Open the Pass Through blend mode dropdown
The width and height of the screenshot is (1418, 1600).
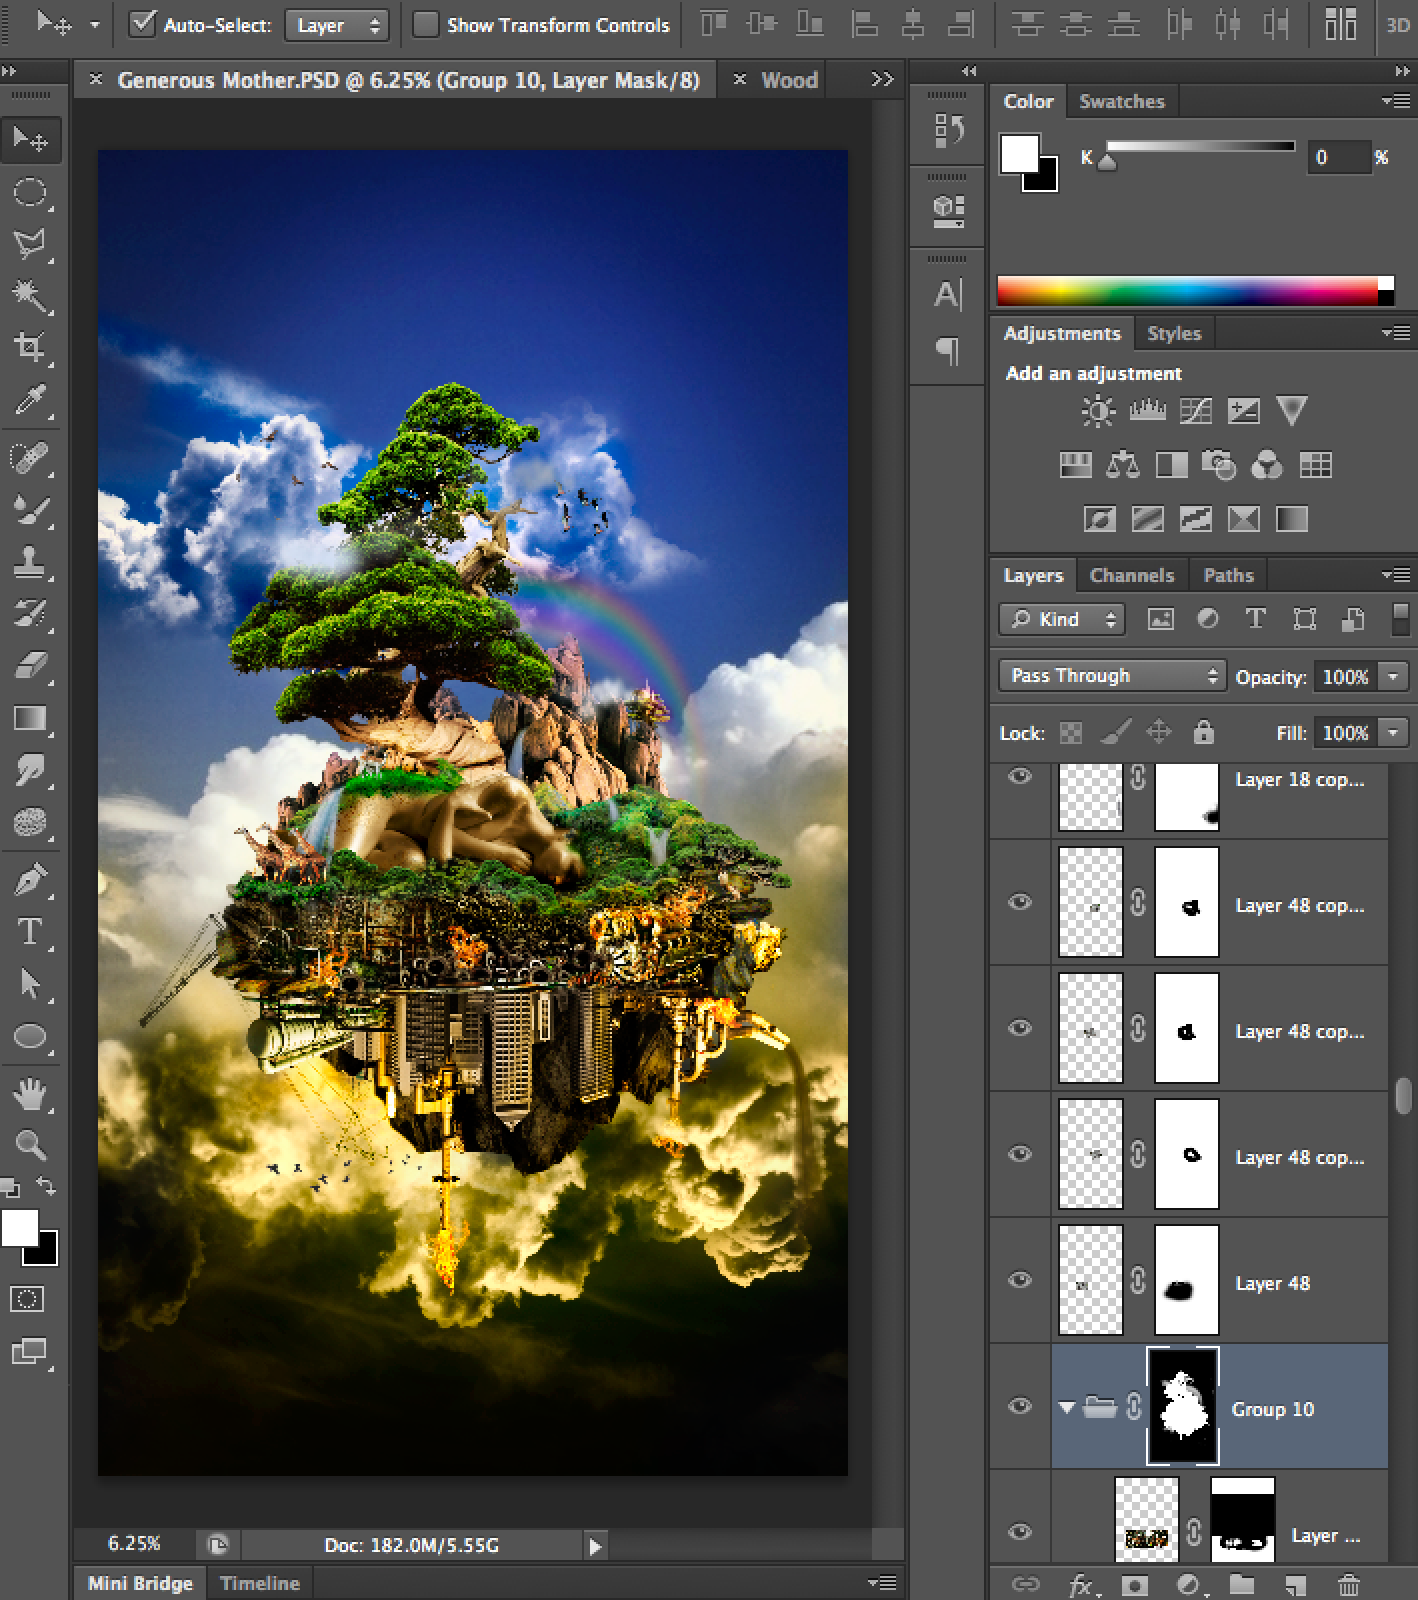pyautogui.click(x=1111, y=676)
